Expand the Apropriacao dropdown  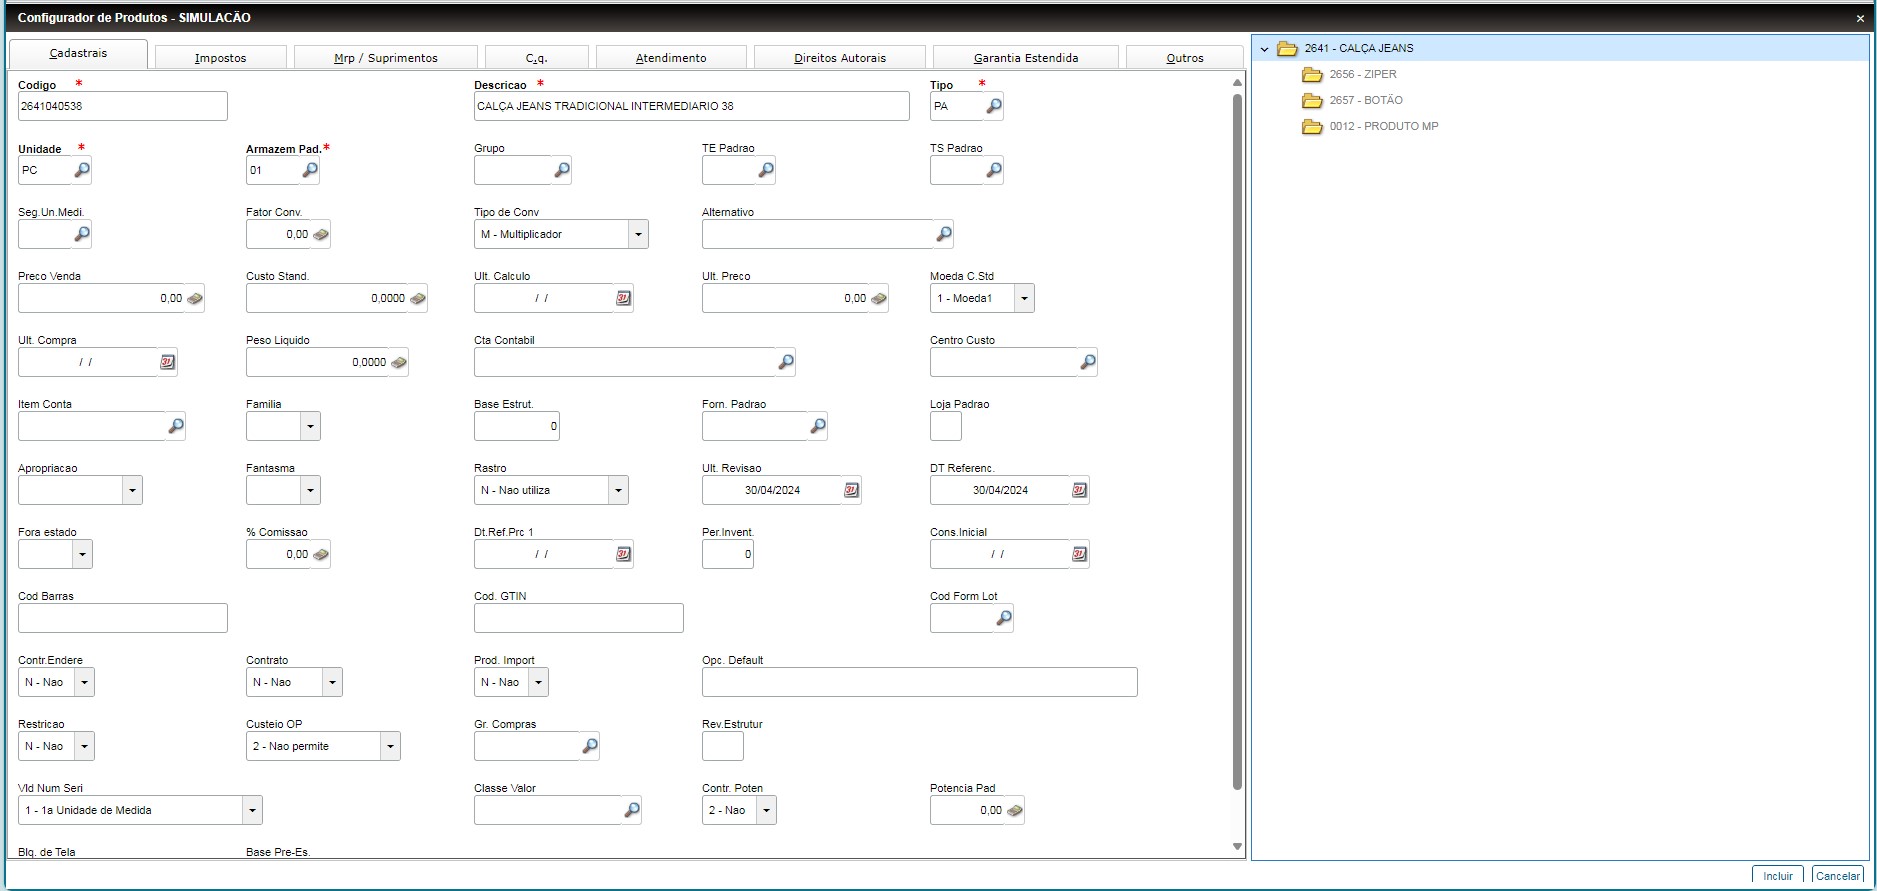tap(132, 490)
